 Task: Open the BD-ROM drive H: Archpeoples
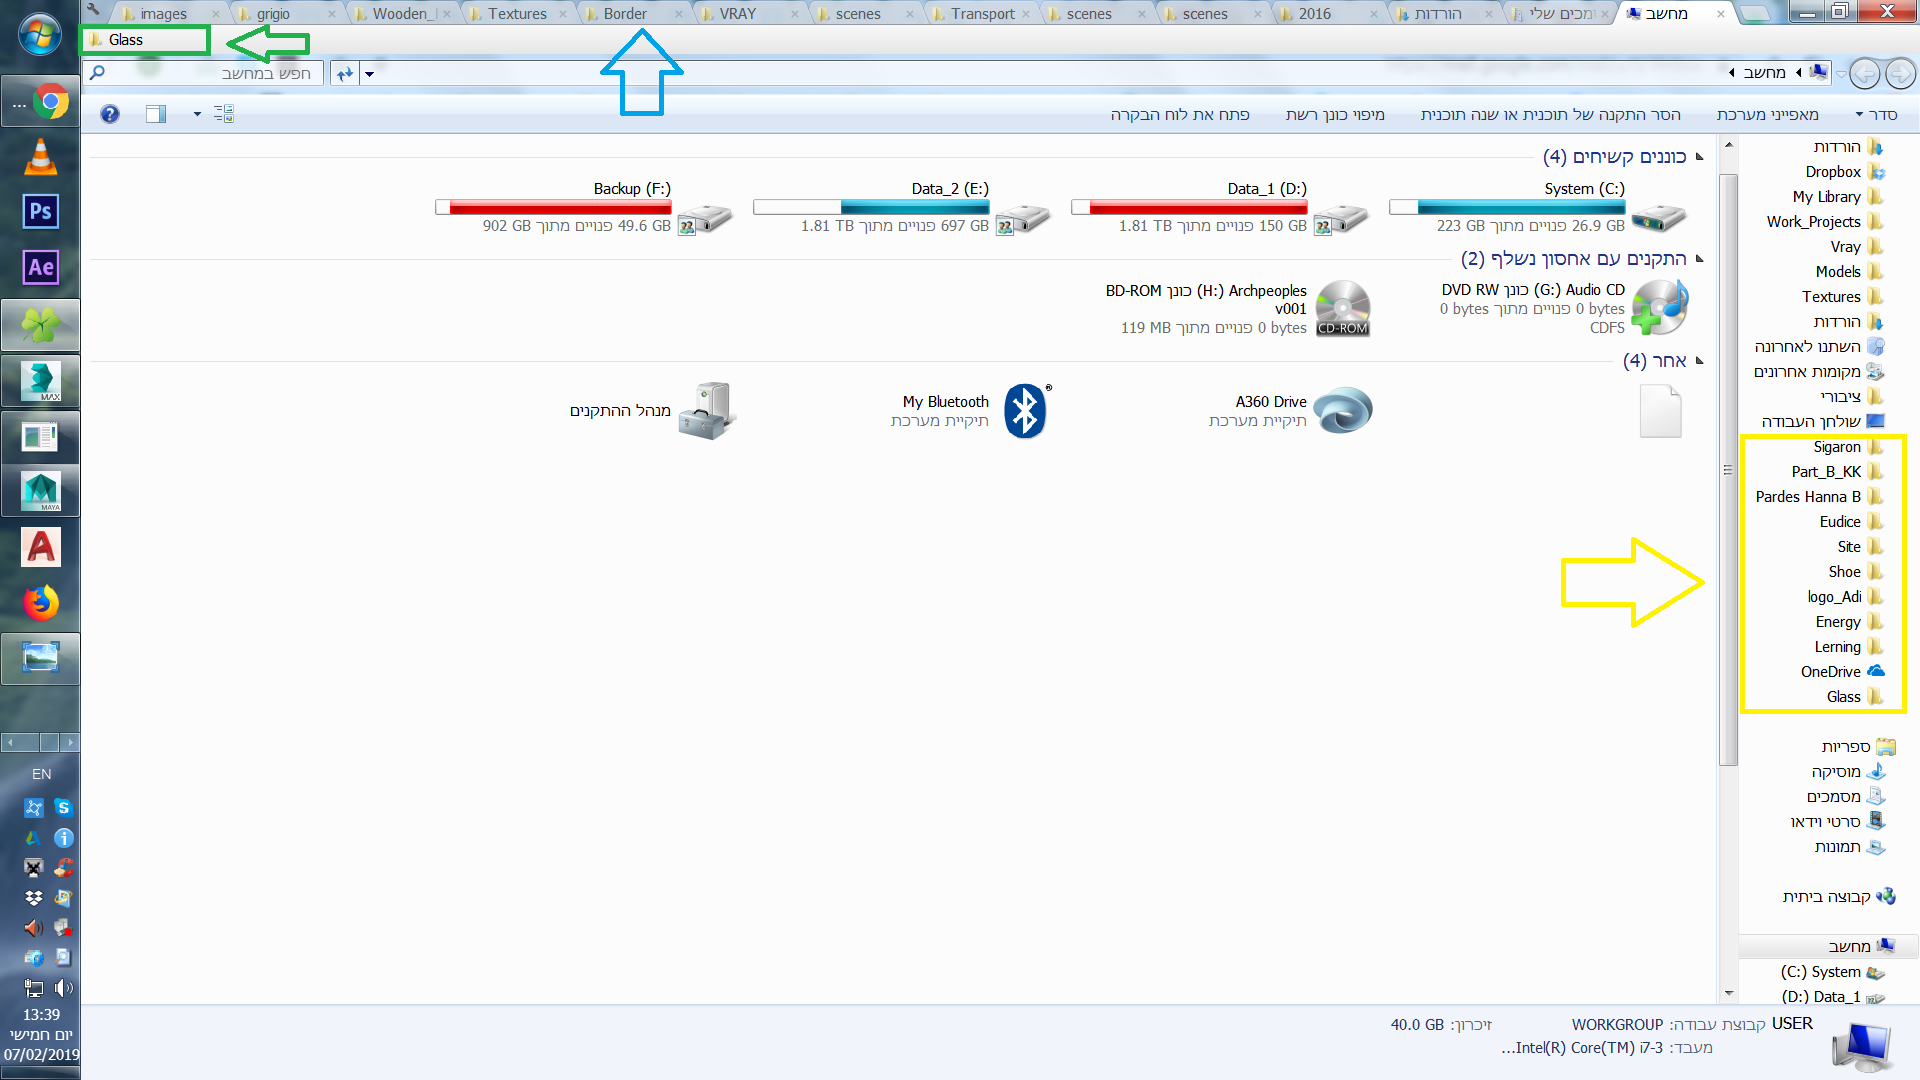pos(1342,308)
